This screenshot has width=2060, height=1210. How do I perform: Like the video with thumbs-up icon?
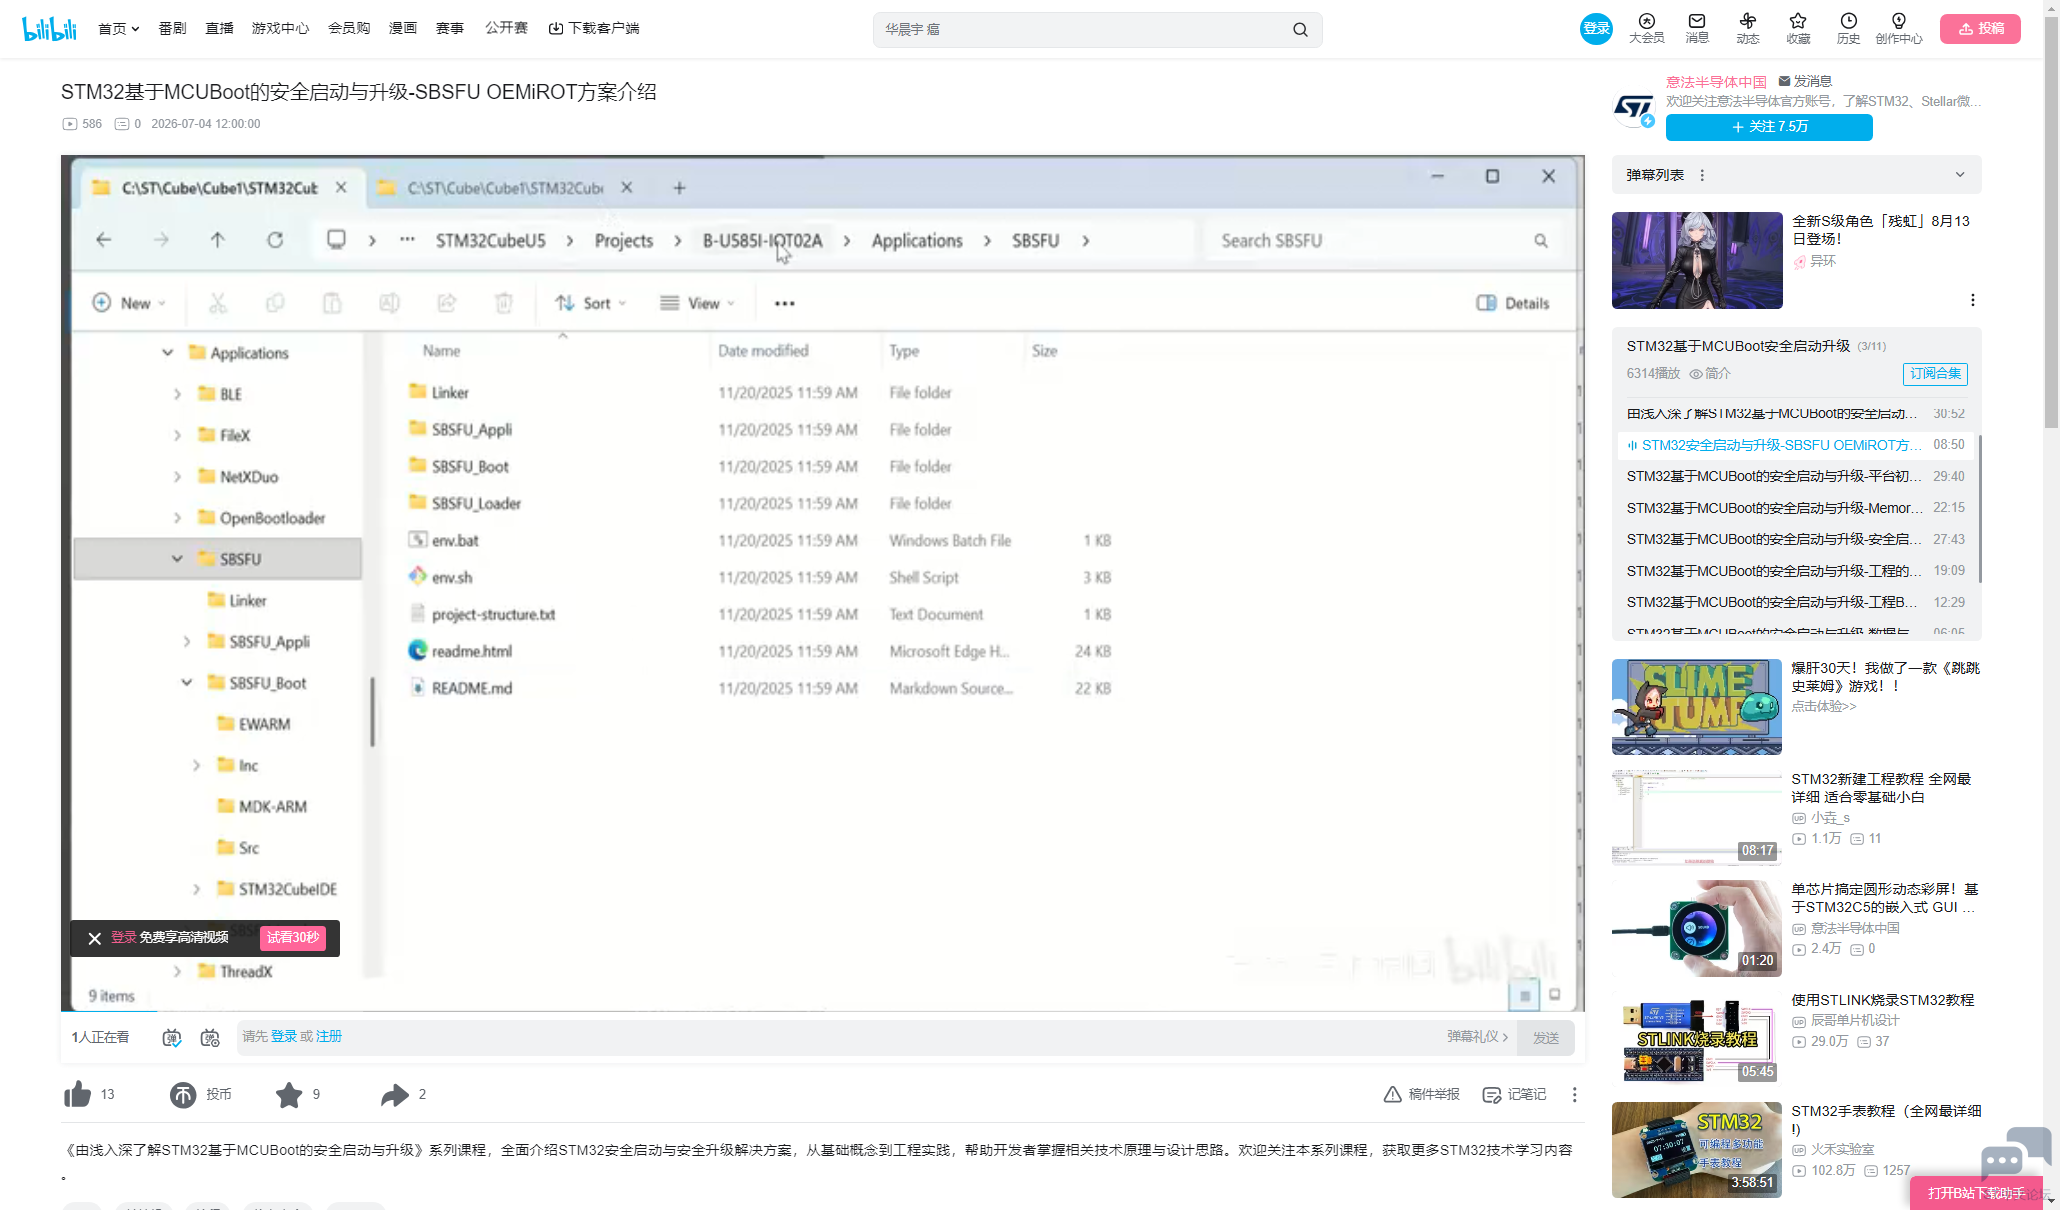(x=77, y=1095)
